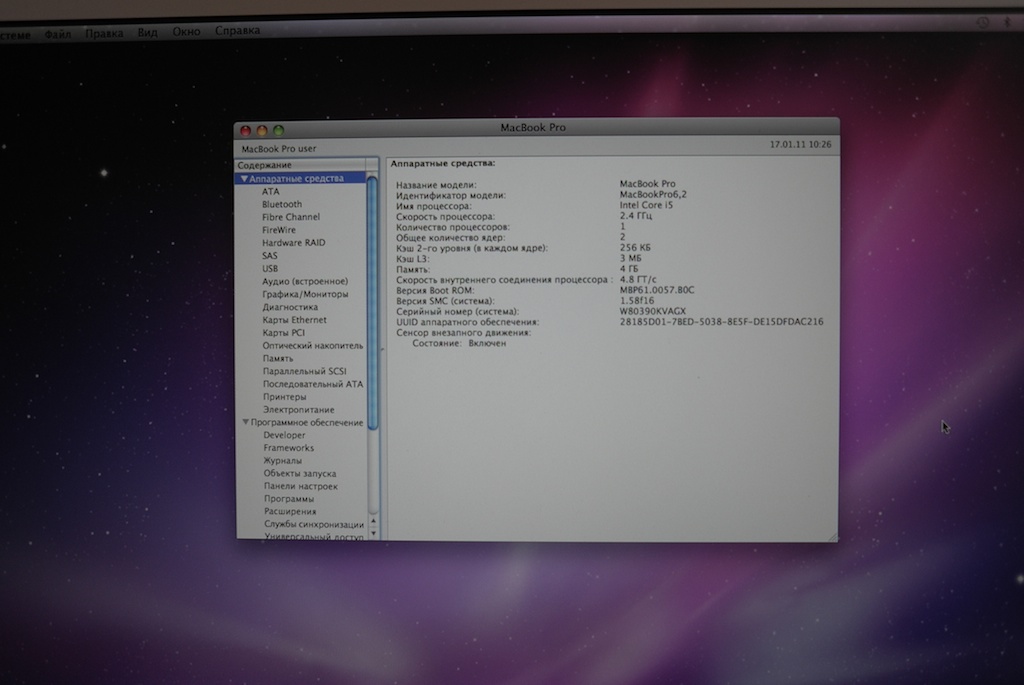
Task: Select Электропитание entry
Action: click(x=298, y=409)
